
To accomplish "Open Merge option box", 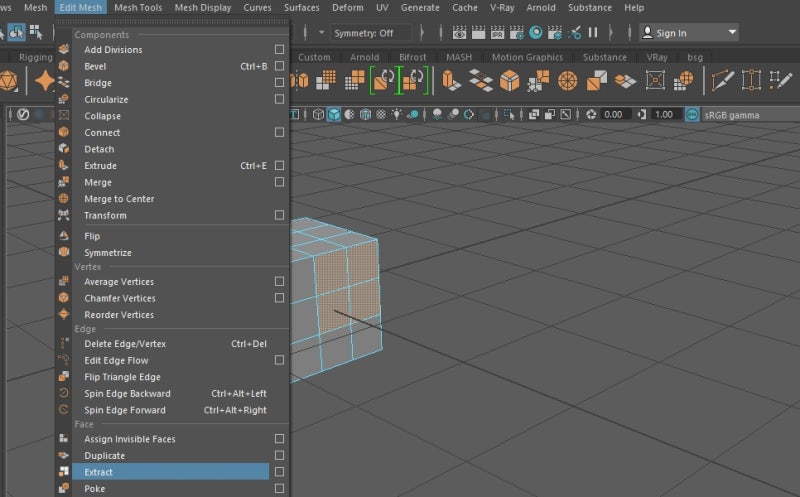I will (279, 182).
